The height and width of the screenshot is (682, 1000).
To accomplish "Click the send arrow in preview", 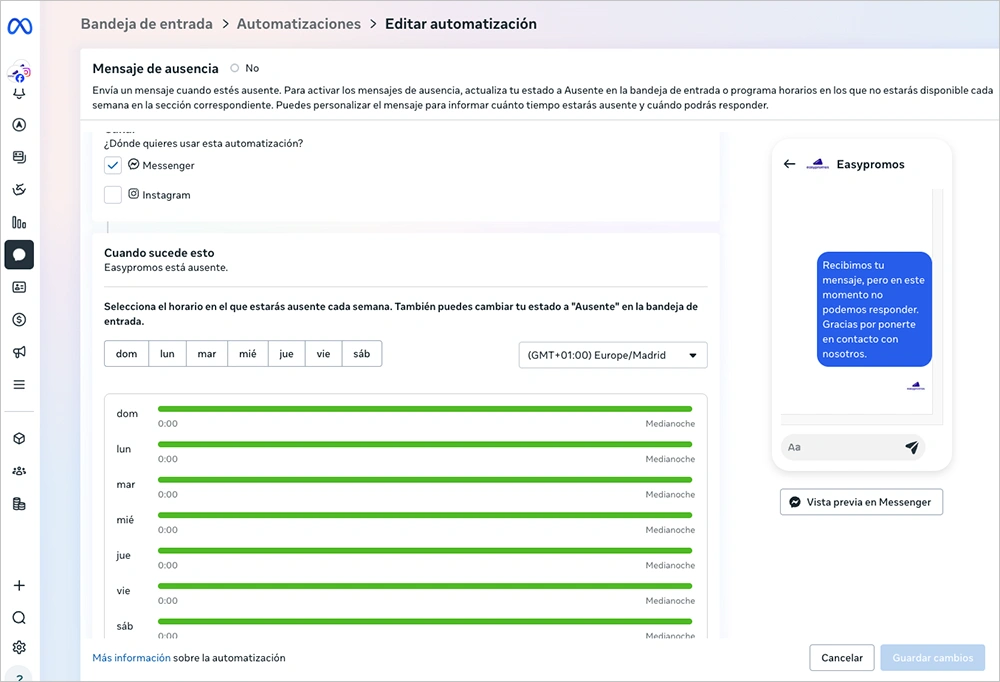I will (911, 447).
